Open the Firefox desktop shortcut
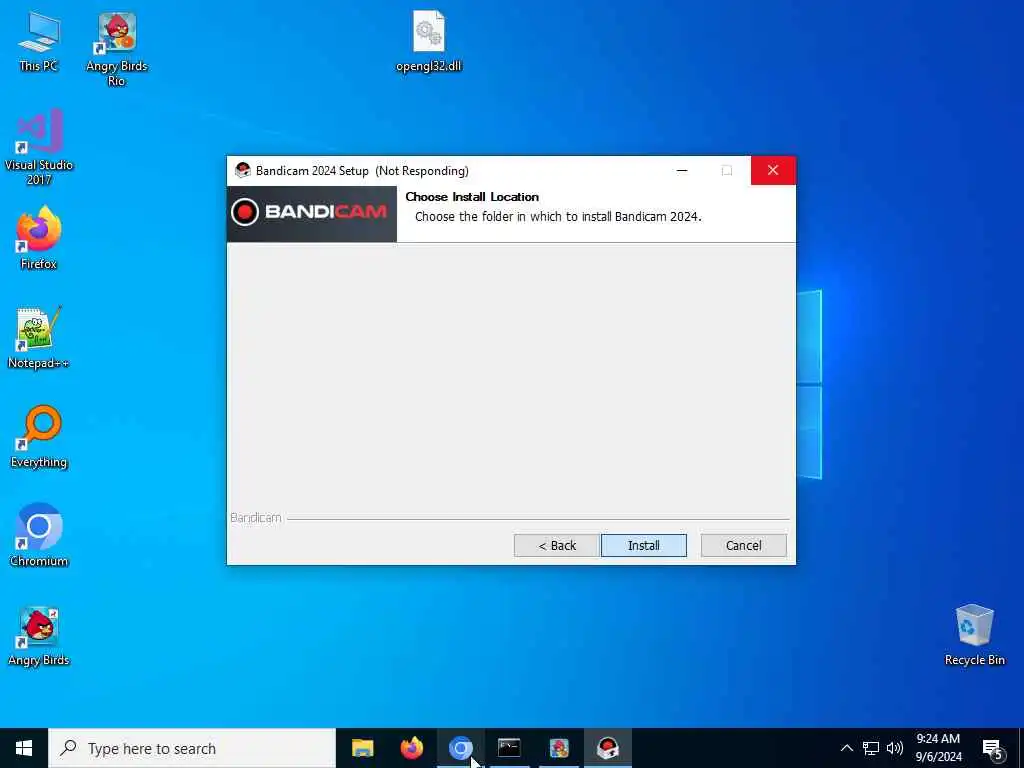1024x768 pixels. 39,238
